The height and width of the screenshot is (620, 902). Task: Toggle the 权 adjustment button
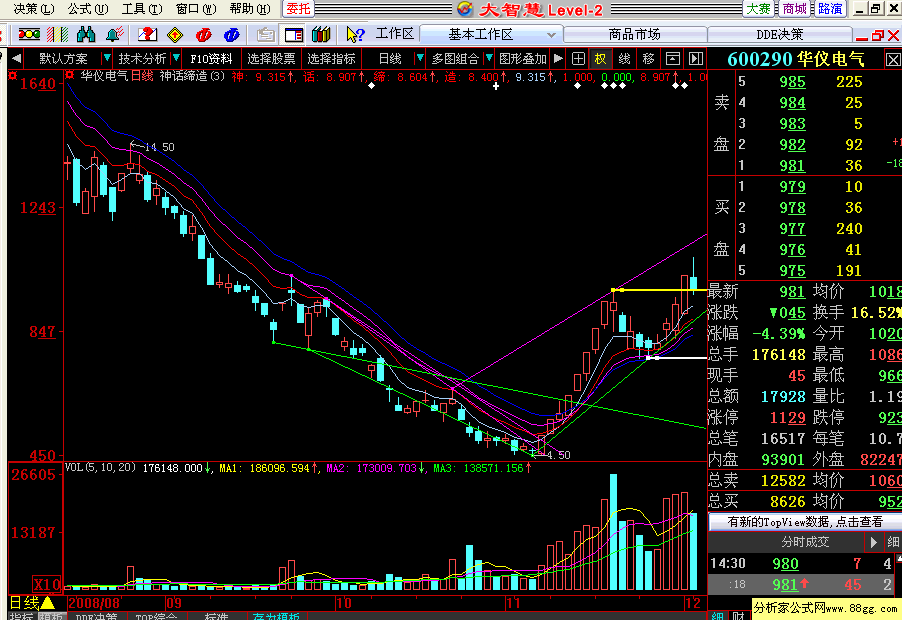click(x=601, y=58)
